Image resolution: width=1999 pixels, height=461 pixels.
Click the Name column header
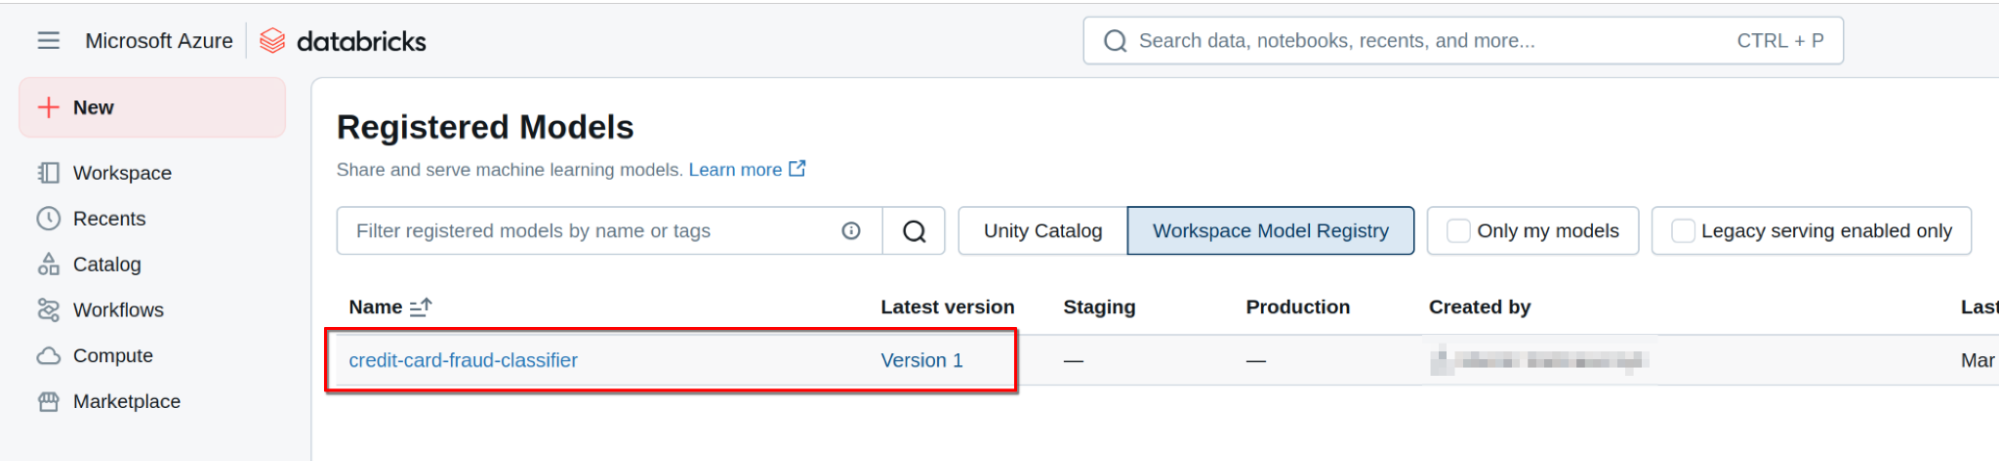click(x=375, y=307)
